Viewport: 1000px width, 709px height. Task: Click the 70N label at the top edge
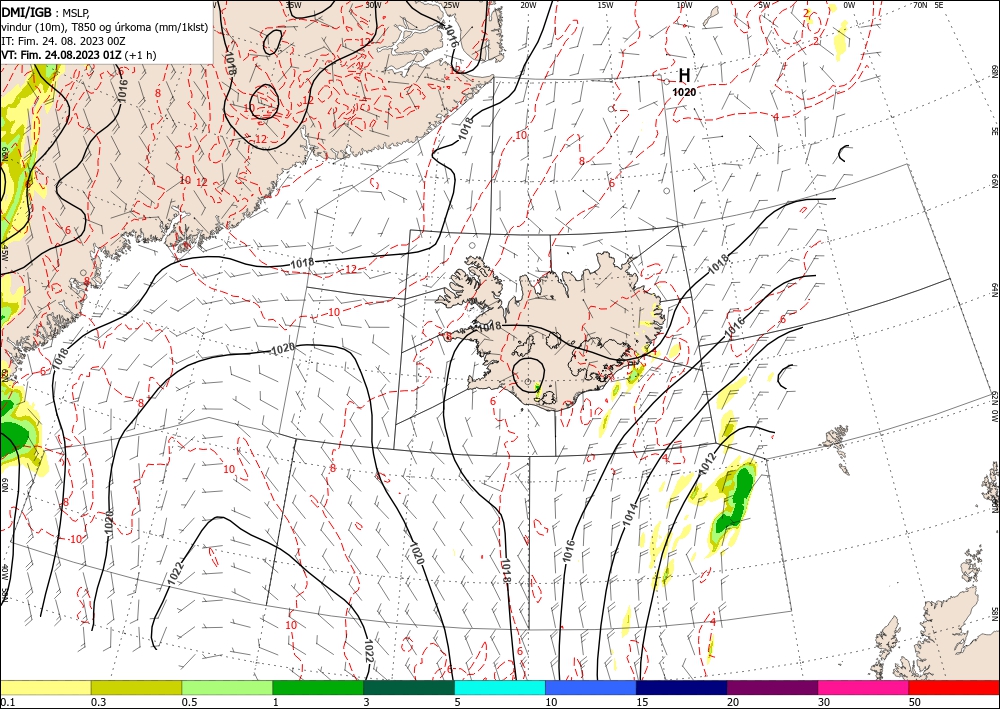click(920, 5)
